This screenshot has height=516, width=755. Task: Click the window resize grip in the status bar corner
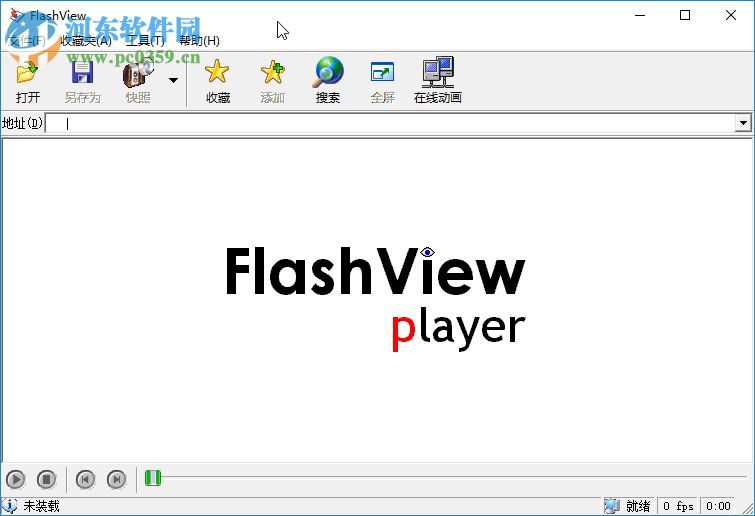[x=748, y=508]
